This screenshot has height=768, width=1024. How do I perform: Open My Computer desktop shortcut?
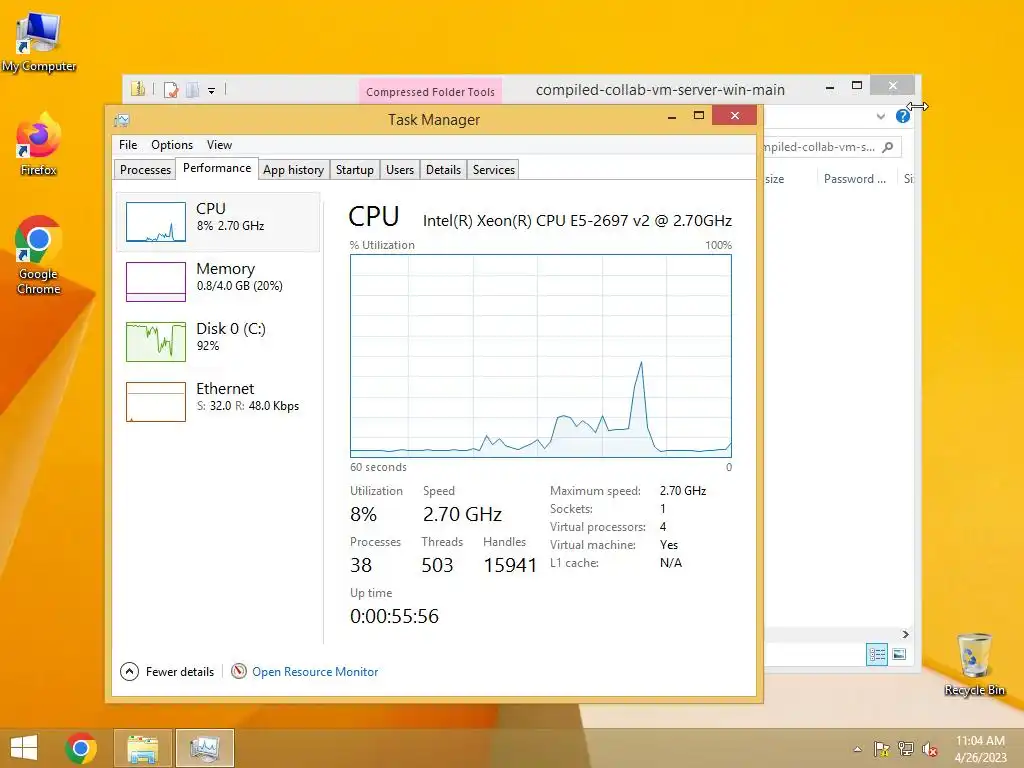[x=39, y=41]
